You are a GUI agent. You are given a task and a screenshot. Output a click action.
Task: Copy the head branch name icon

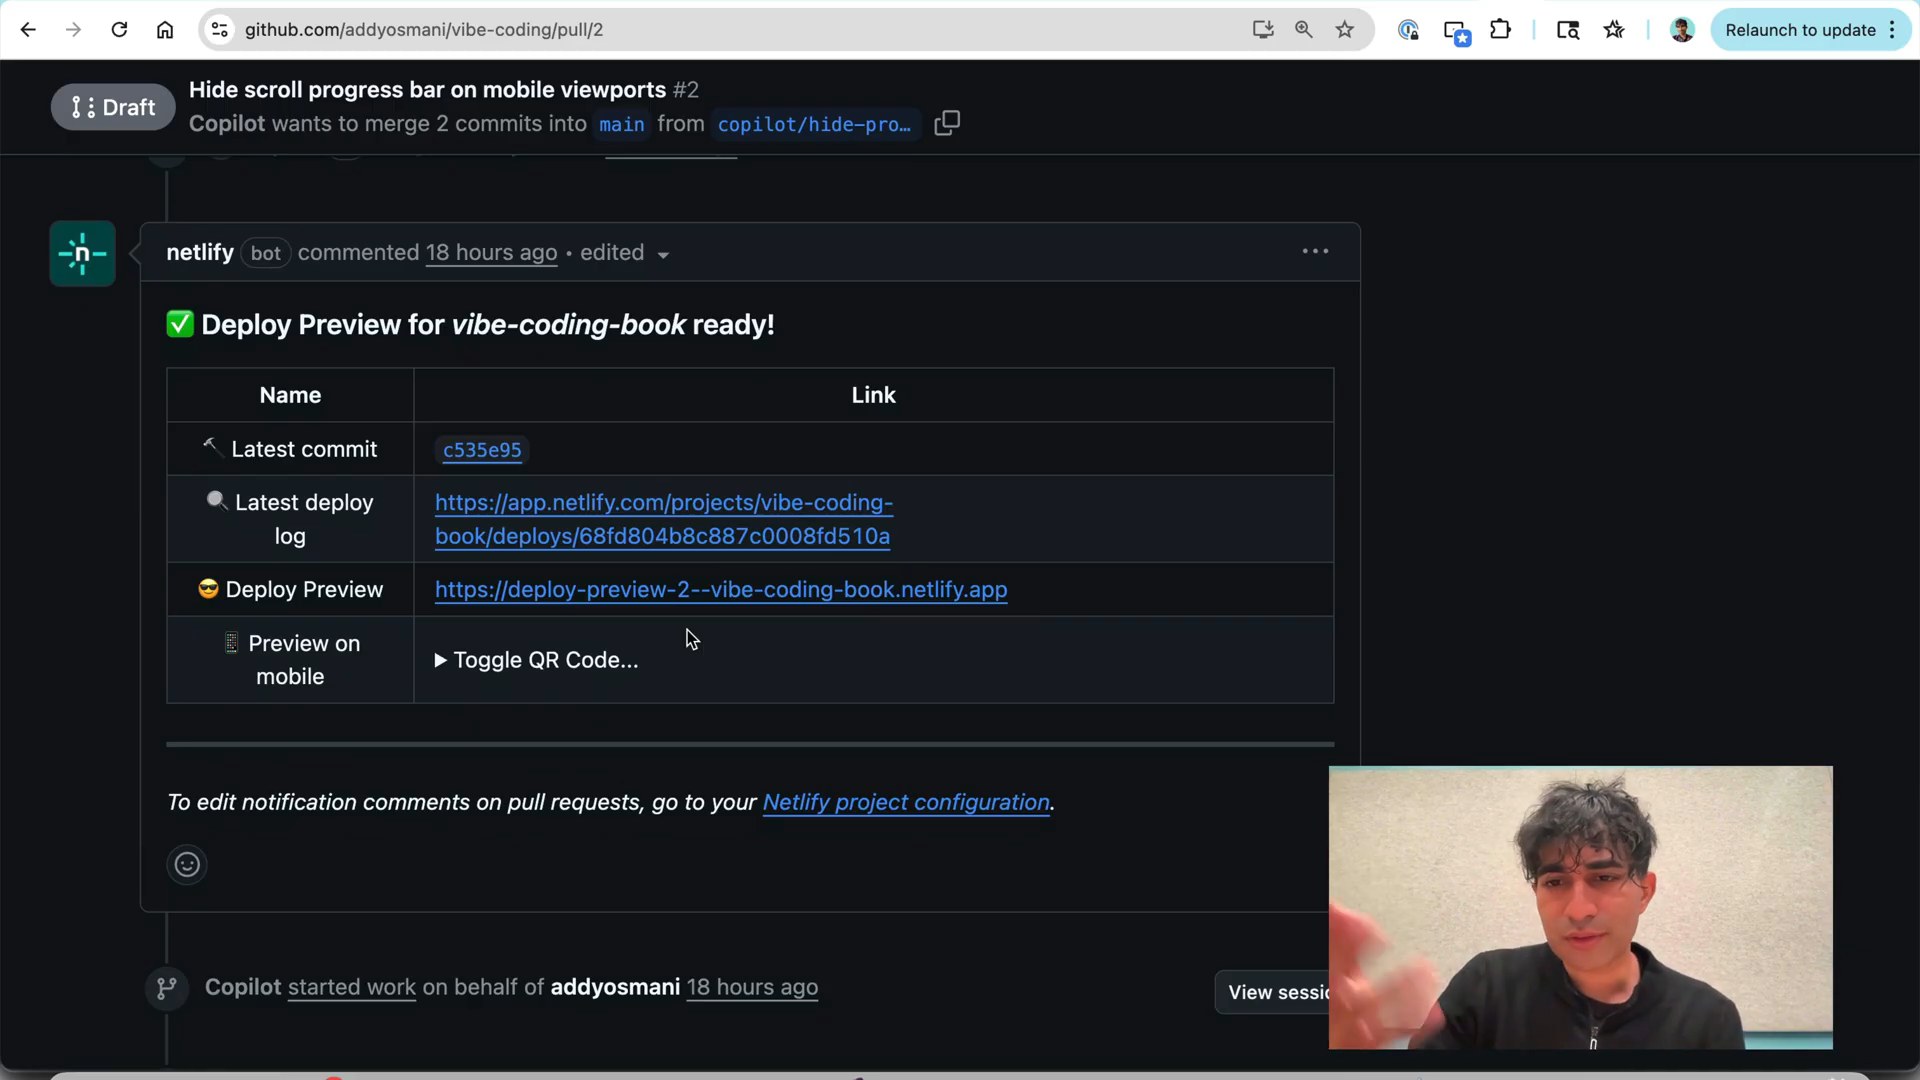[946, 123]
